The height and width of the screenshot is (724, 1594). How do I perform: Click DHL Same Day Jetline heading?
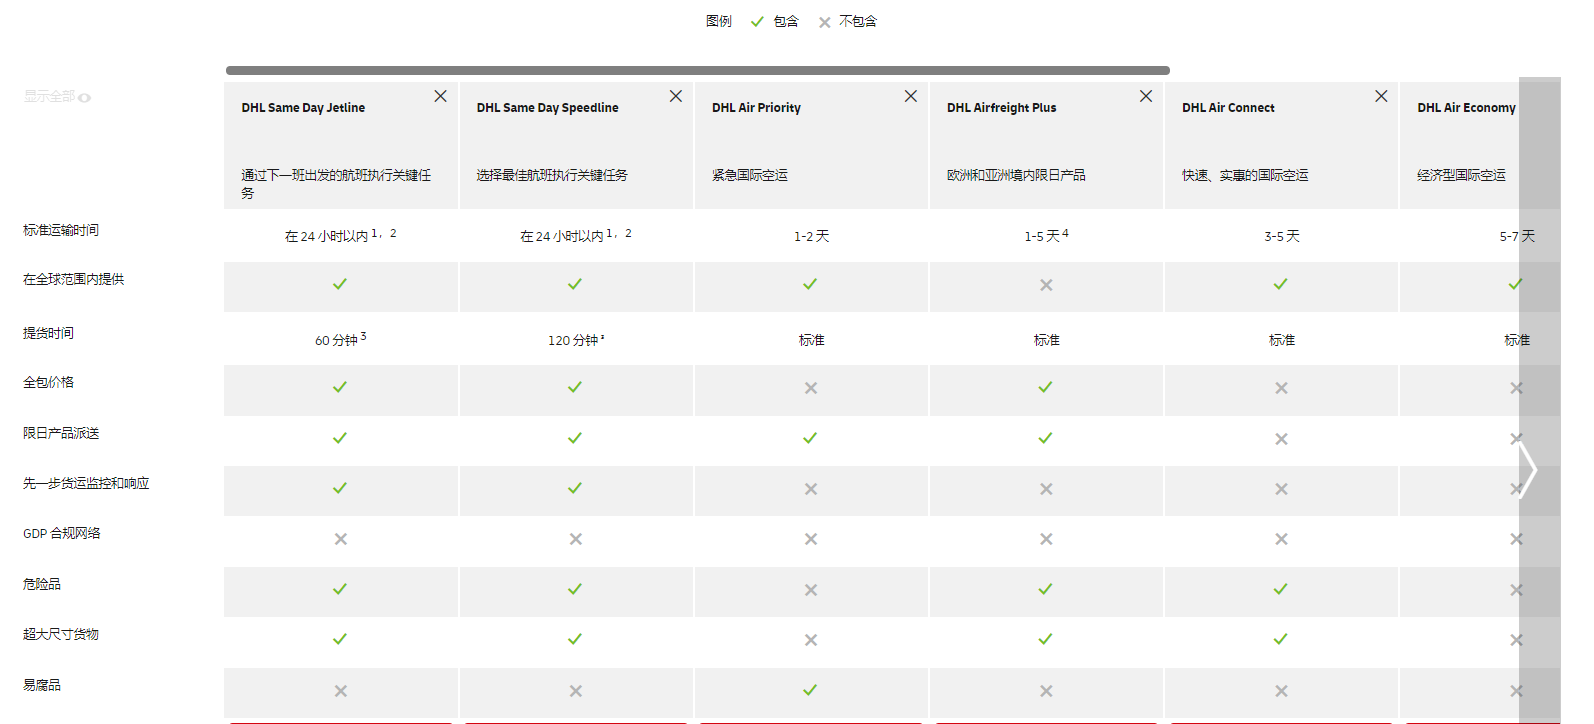click(x=303, y=108)
